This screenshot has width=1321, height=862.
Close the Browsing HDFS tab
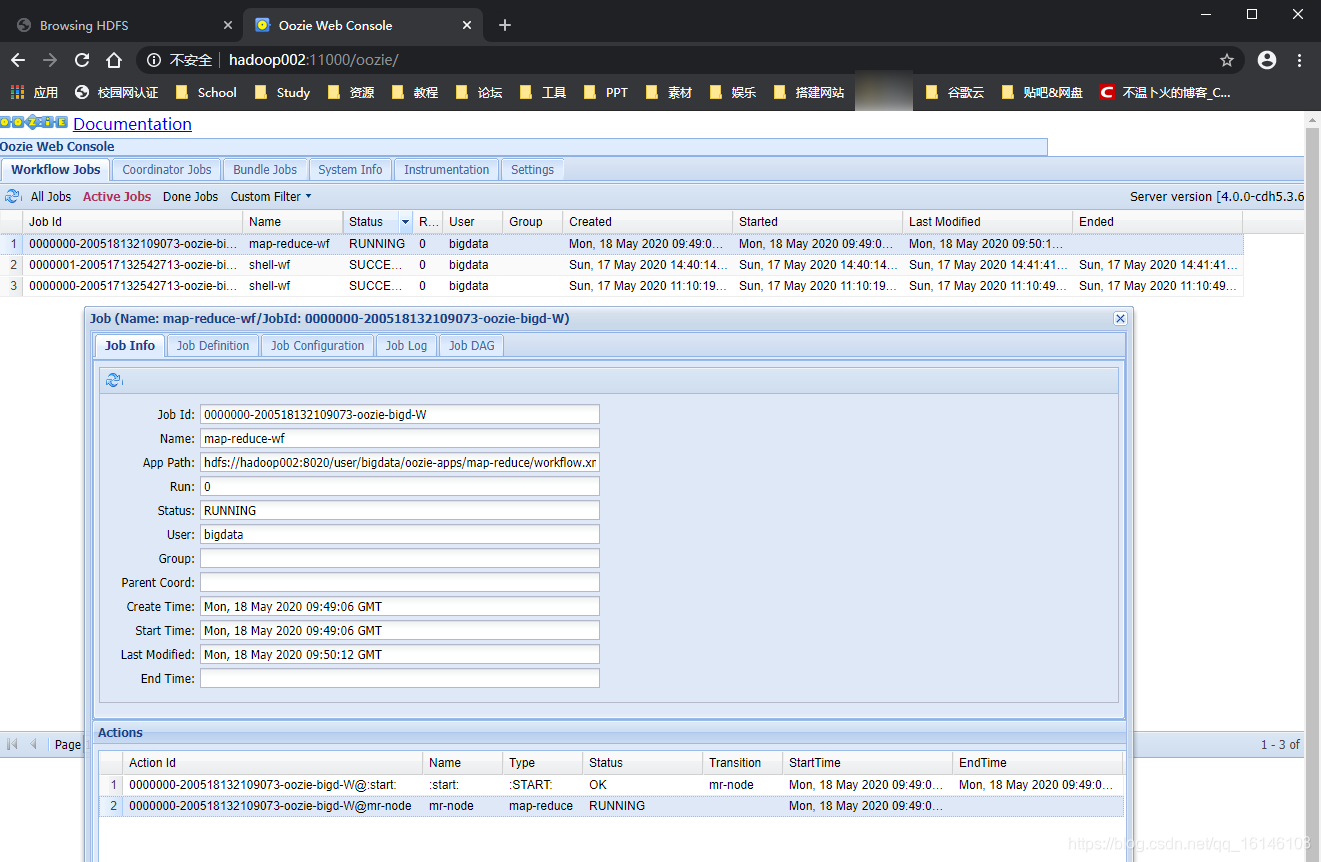(228, 25)
